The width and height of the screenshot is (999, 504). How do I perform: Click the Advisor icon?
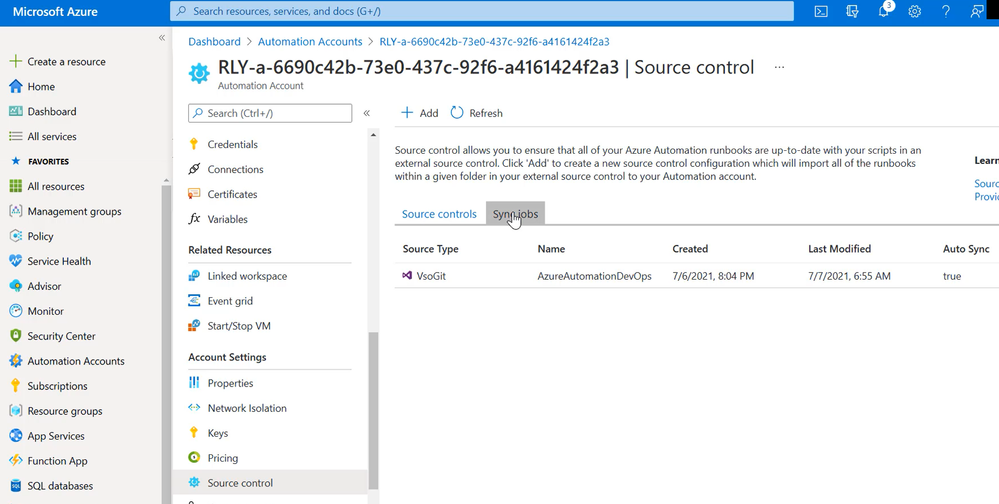click(x=15, y=286)
